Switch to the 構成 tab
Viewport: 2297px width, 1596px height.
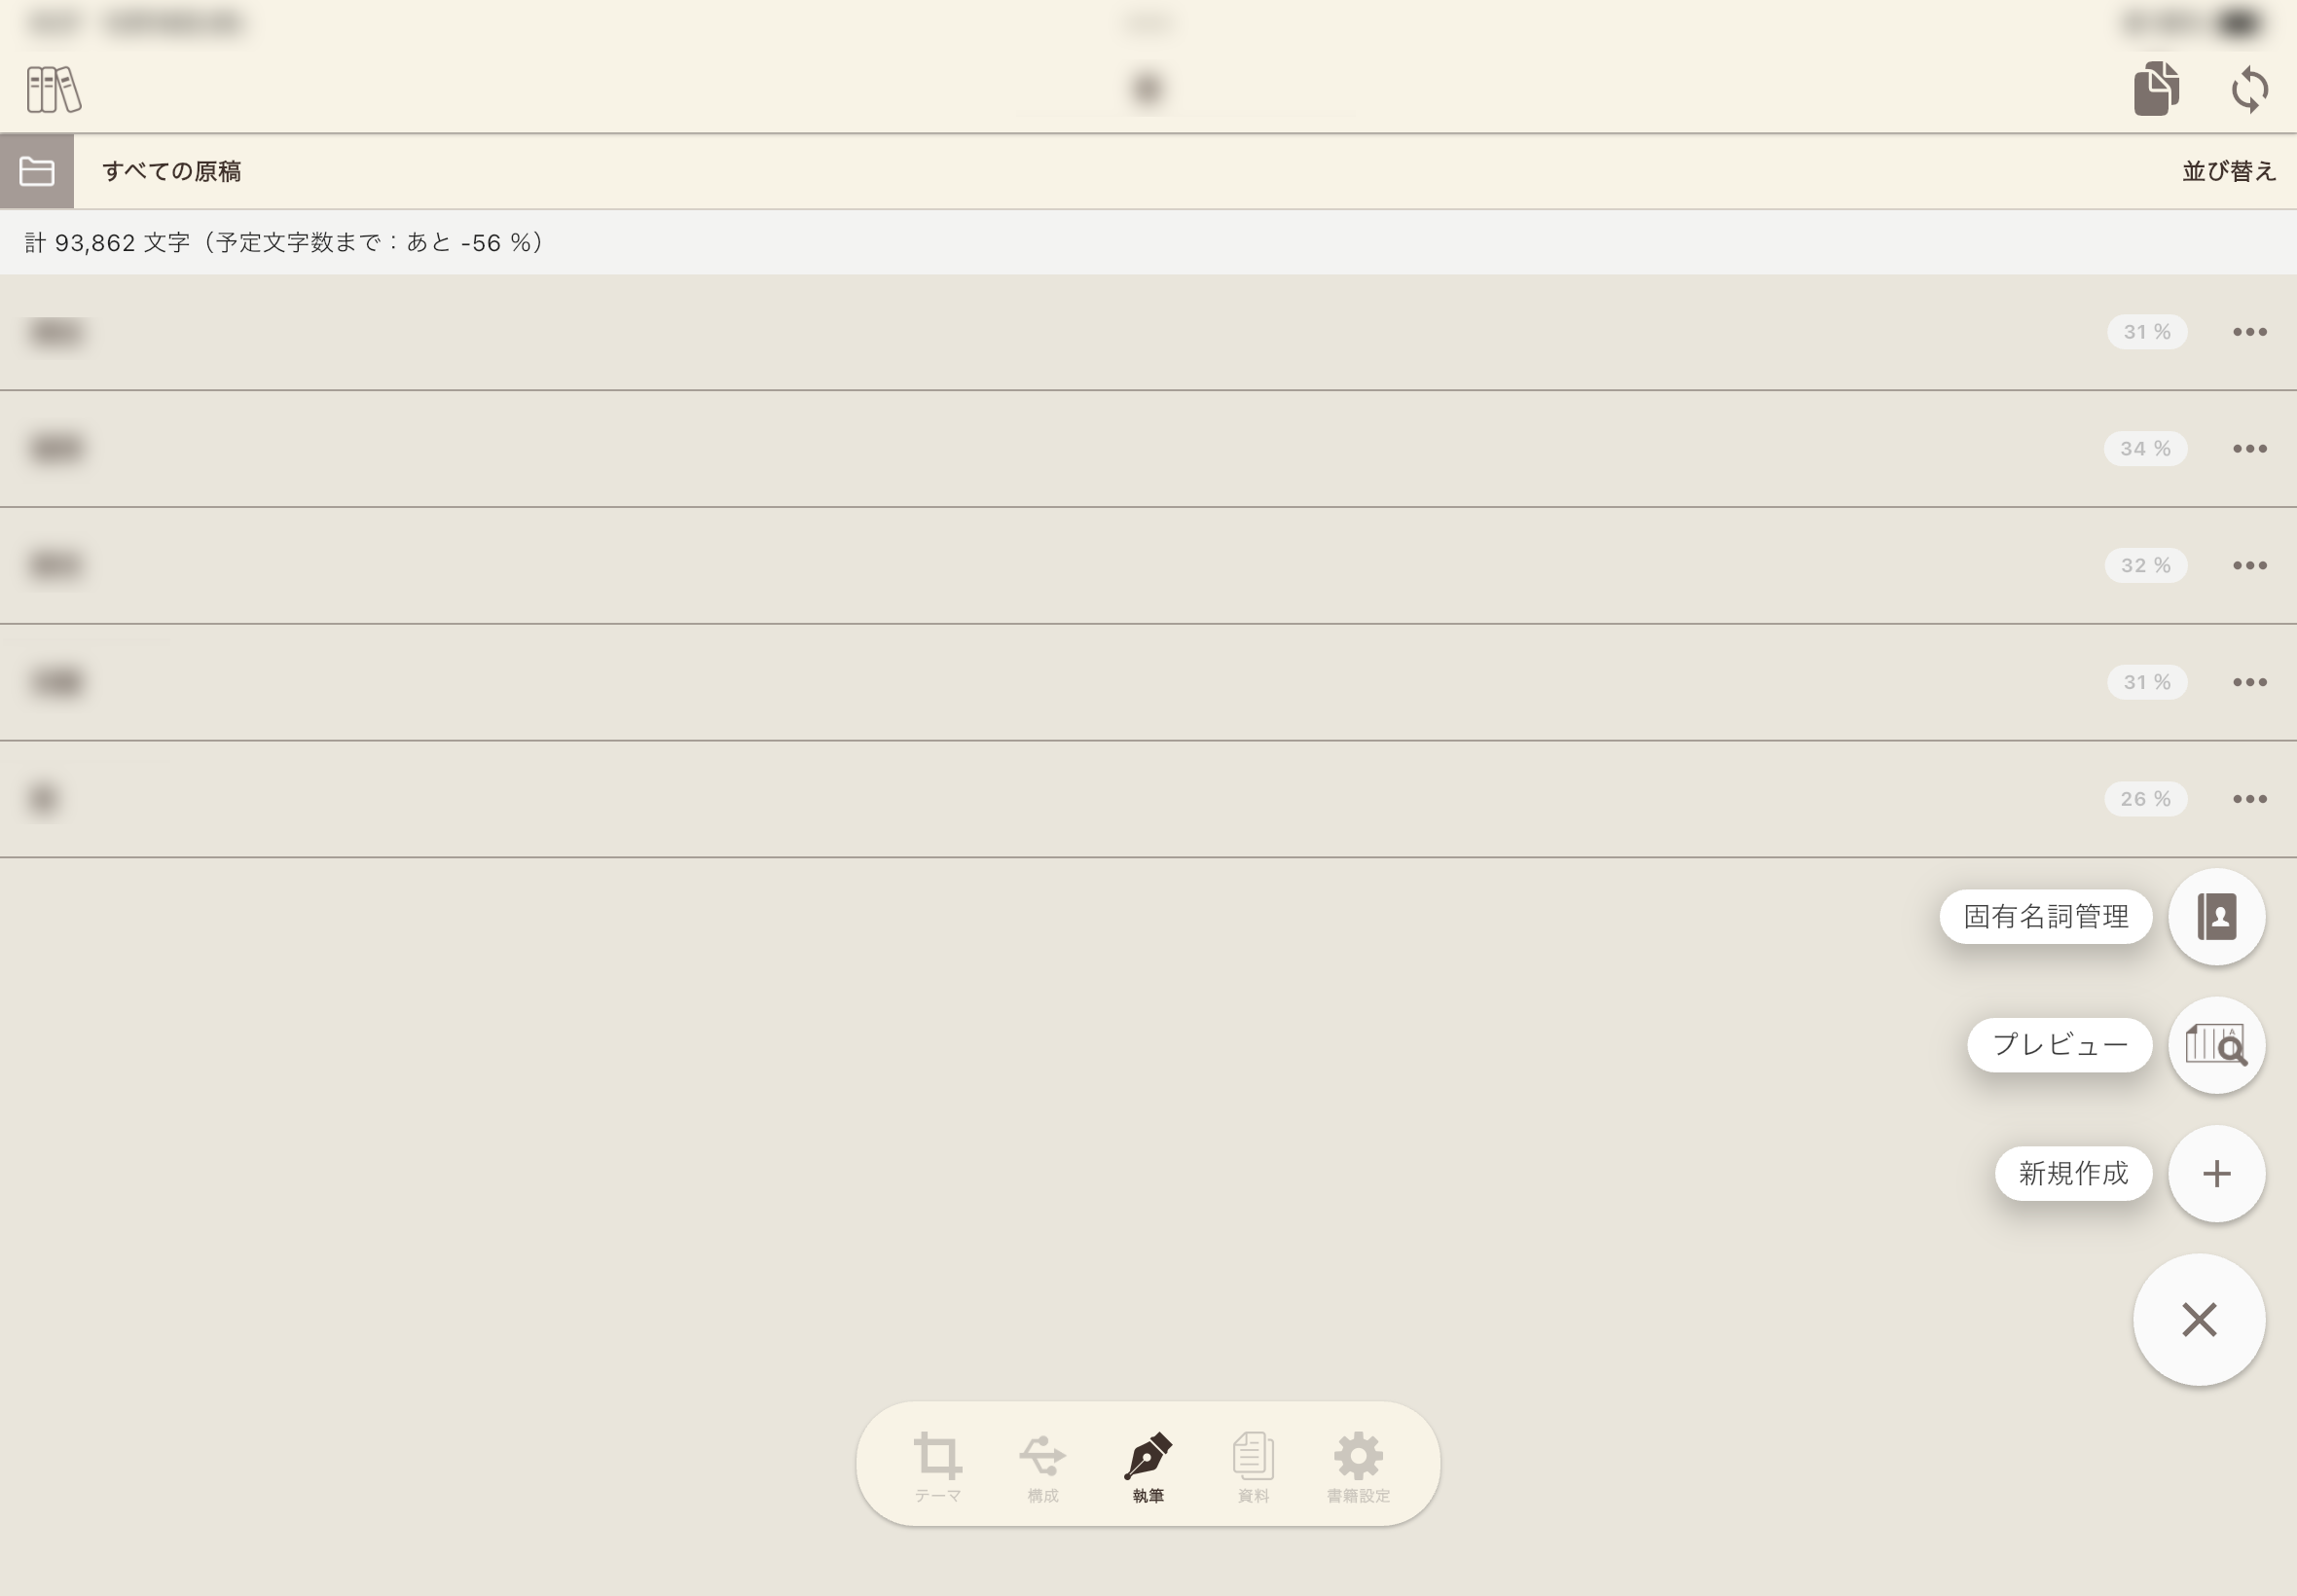(x=1043, y=1467)
